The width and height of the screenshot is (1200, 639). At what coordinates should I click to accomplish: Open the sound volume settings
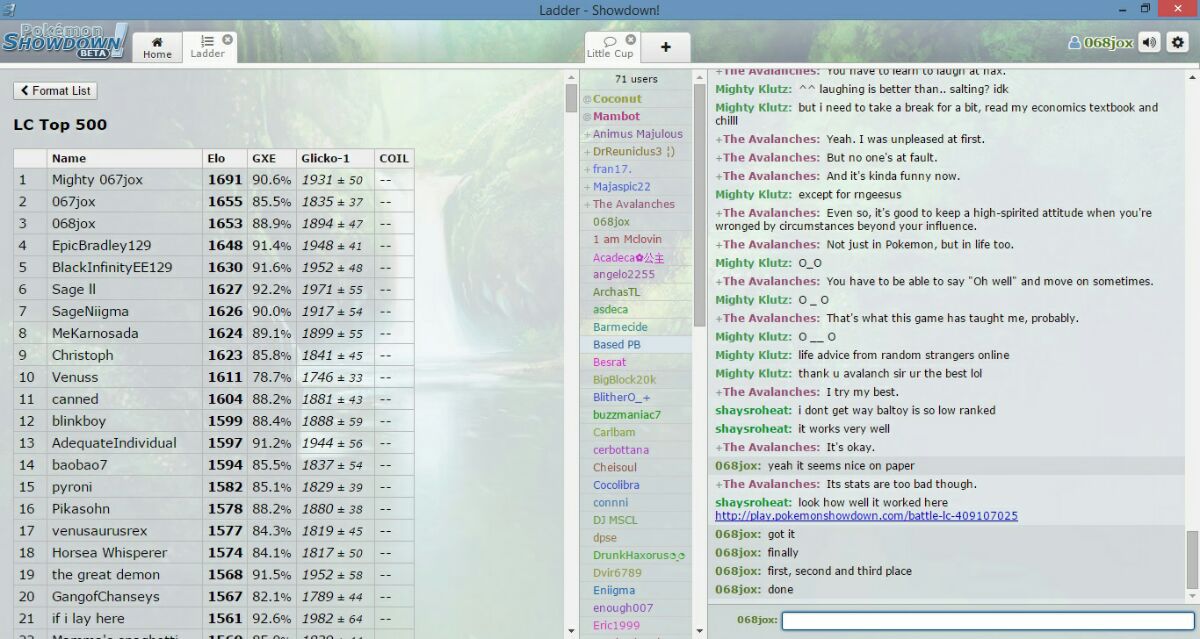pos(1150,43)
